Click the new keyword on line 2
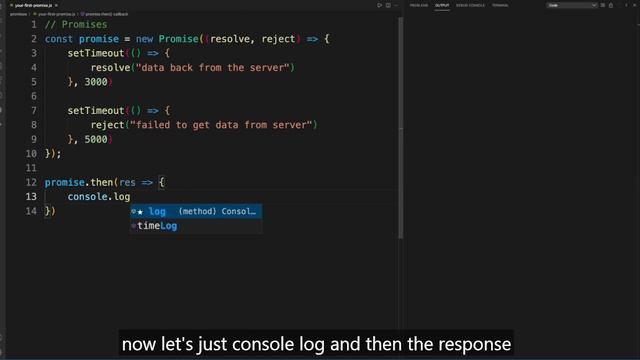640x360 pixels. [x=144, y=39]
